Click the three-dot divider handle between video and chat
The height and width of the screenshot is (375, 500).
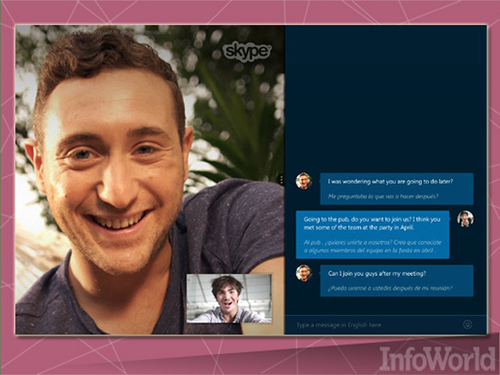[x=282, y=180]
